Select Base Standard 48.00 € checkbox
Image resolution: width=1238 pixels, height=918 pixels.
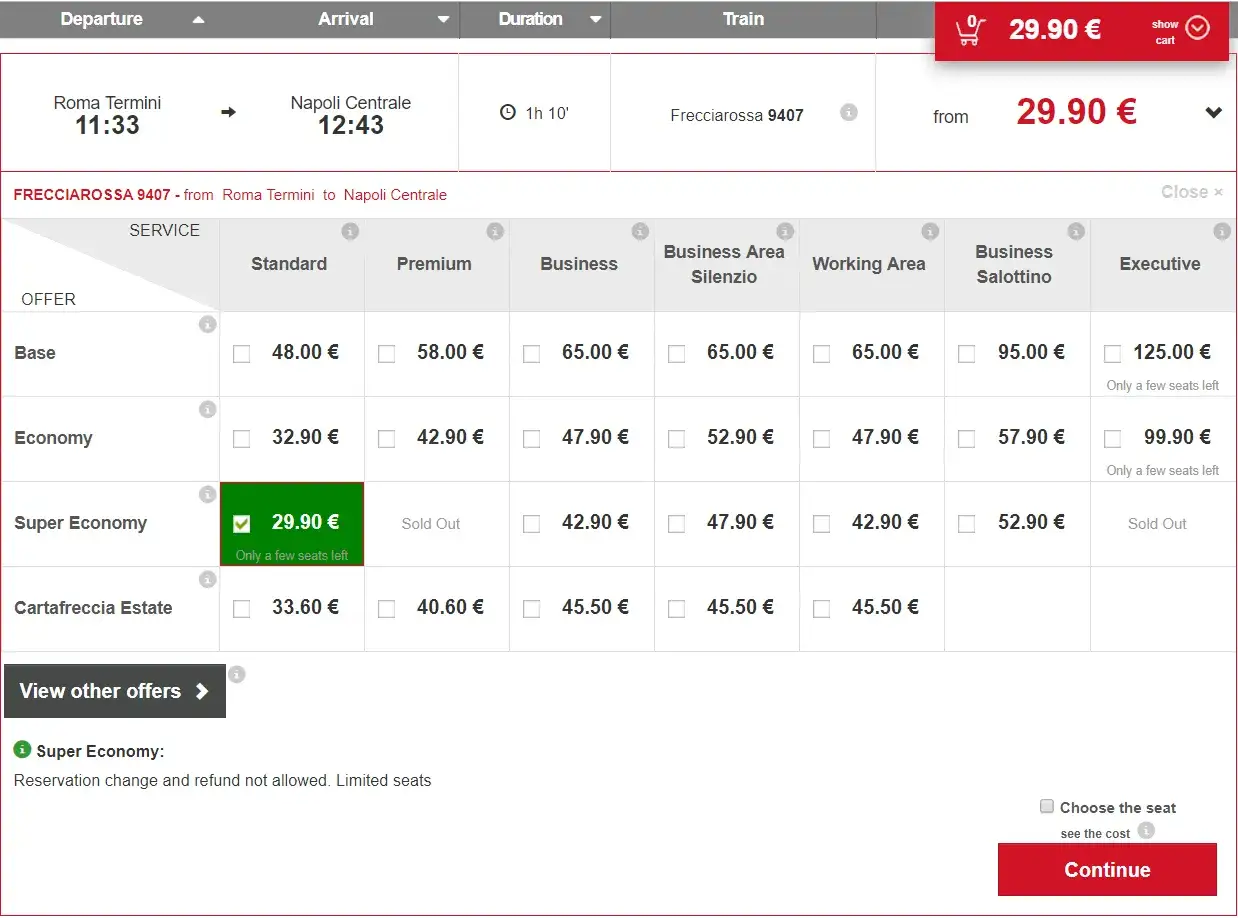tap(242, 354)
